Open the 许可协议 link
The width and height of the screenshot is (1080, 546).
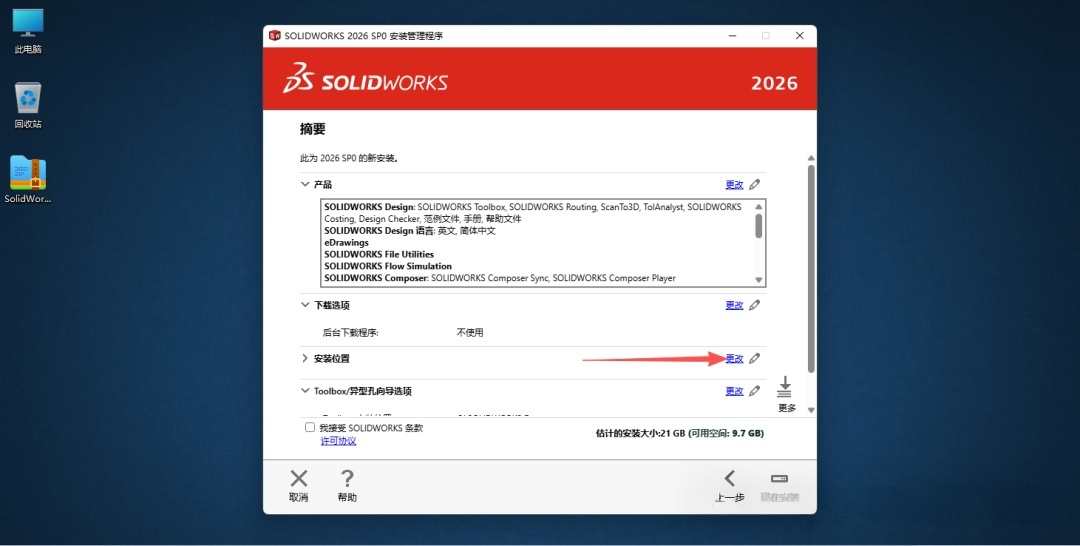click(338, 441)
